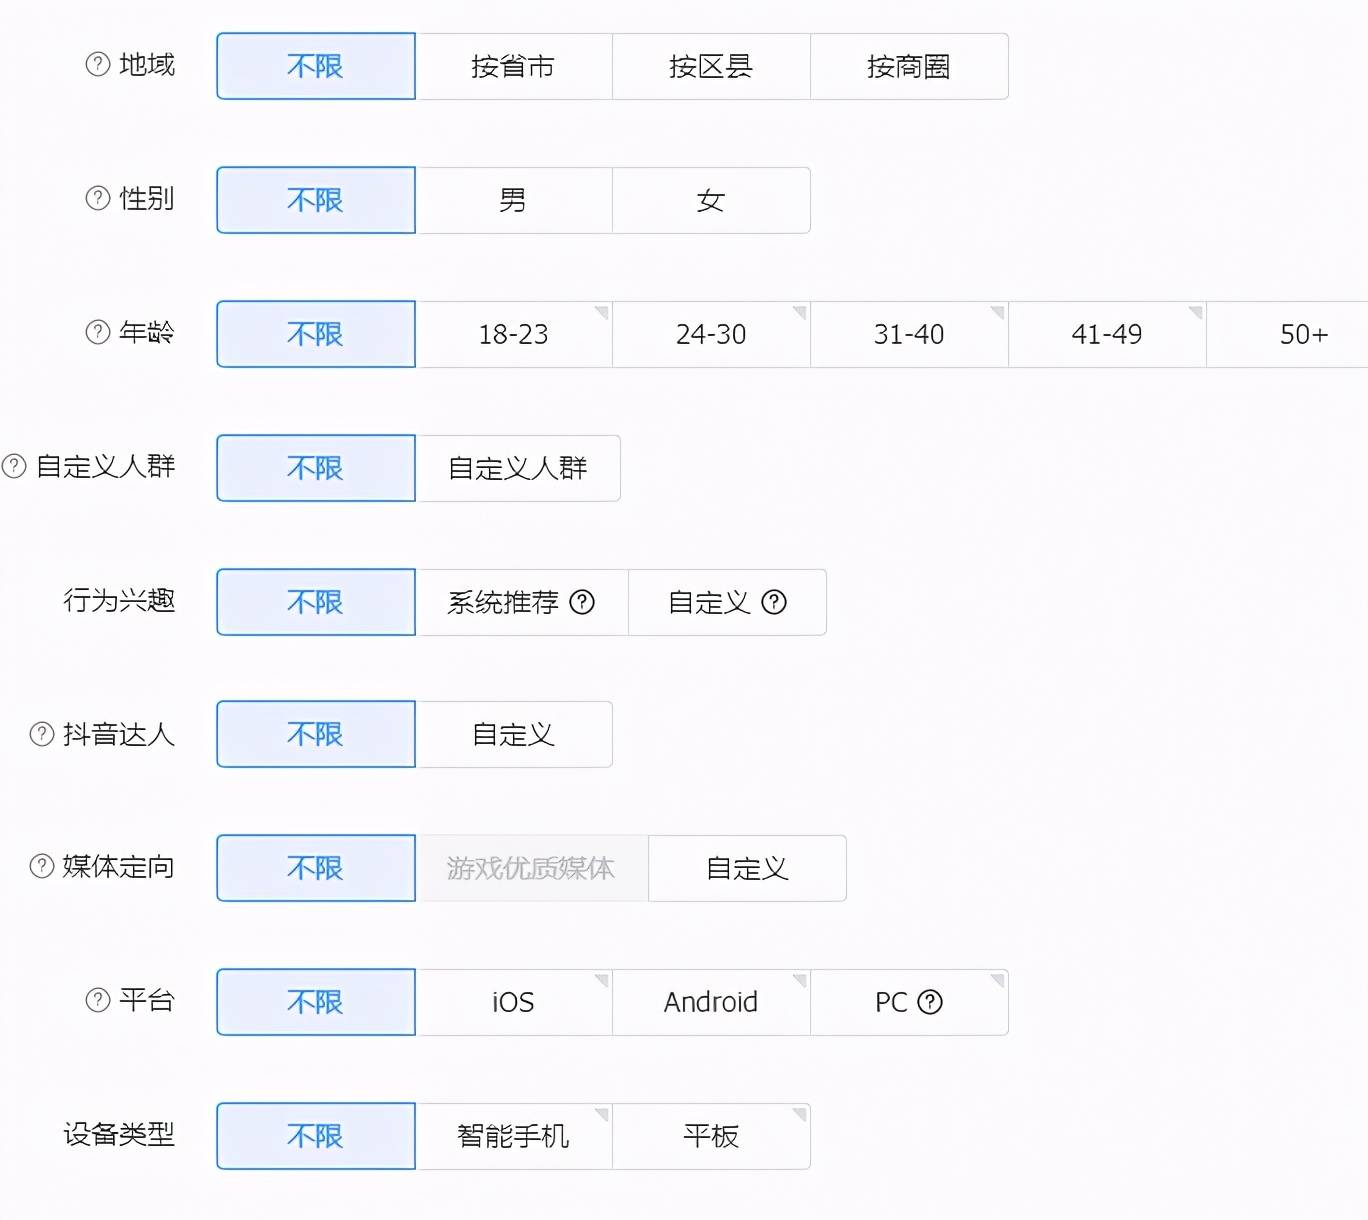Screen dimensions: 1368x1220
Task: Select 男 gender option
Action: [514, 200]
